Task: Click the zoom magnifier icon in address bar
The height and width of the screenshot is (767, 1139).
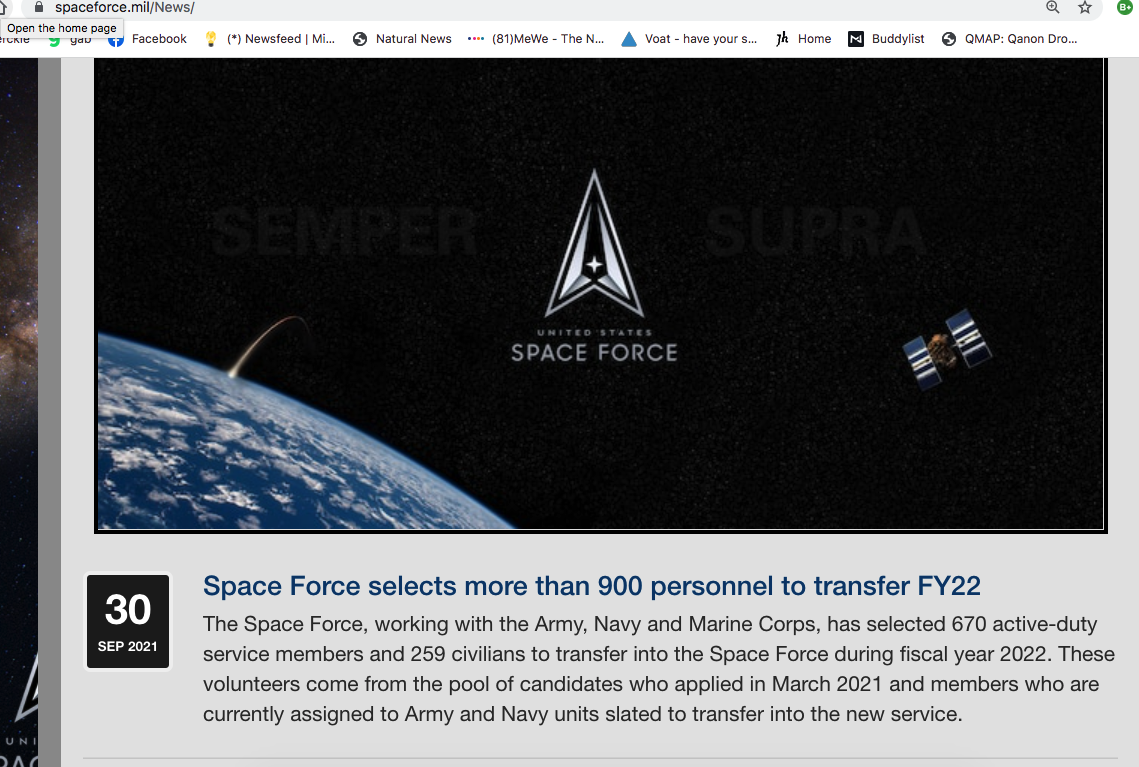Action: point(1053,7)
